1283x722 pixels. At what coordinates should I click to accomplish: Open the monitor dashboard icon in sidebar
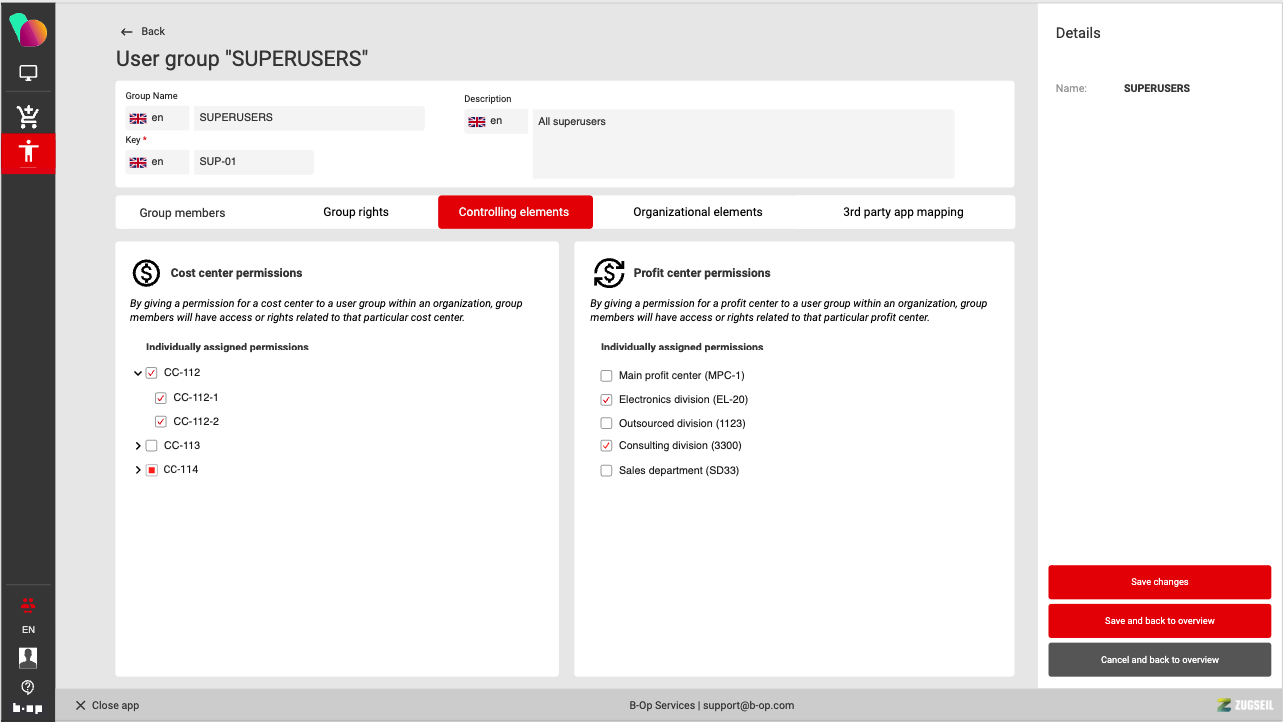[28, 73]
